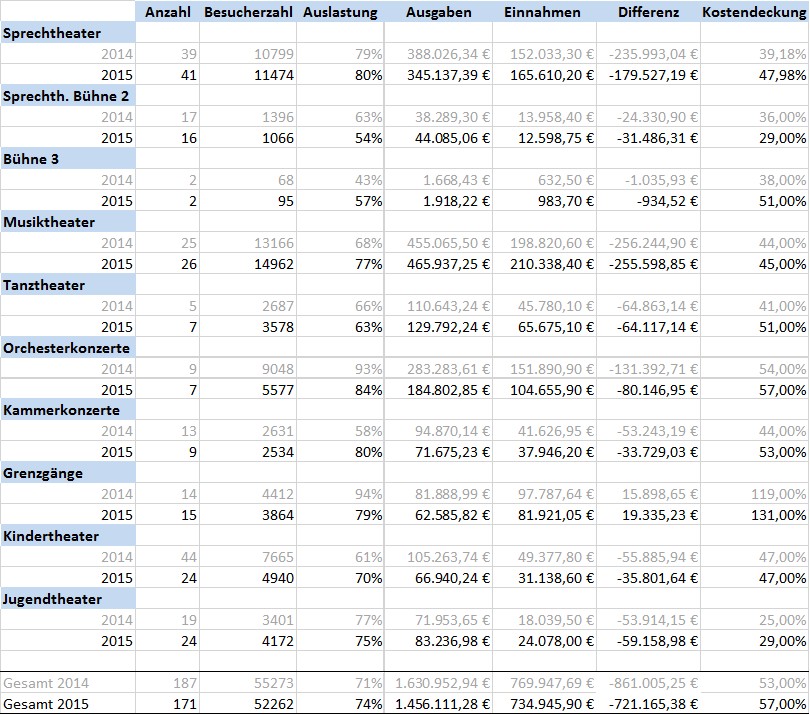Select the cell showing 44.085,06 €

pyautogui.click(x=439, y=138)
